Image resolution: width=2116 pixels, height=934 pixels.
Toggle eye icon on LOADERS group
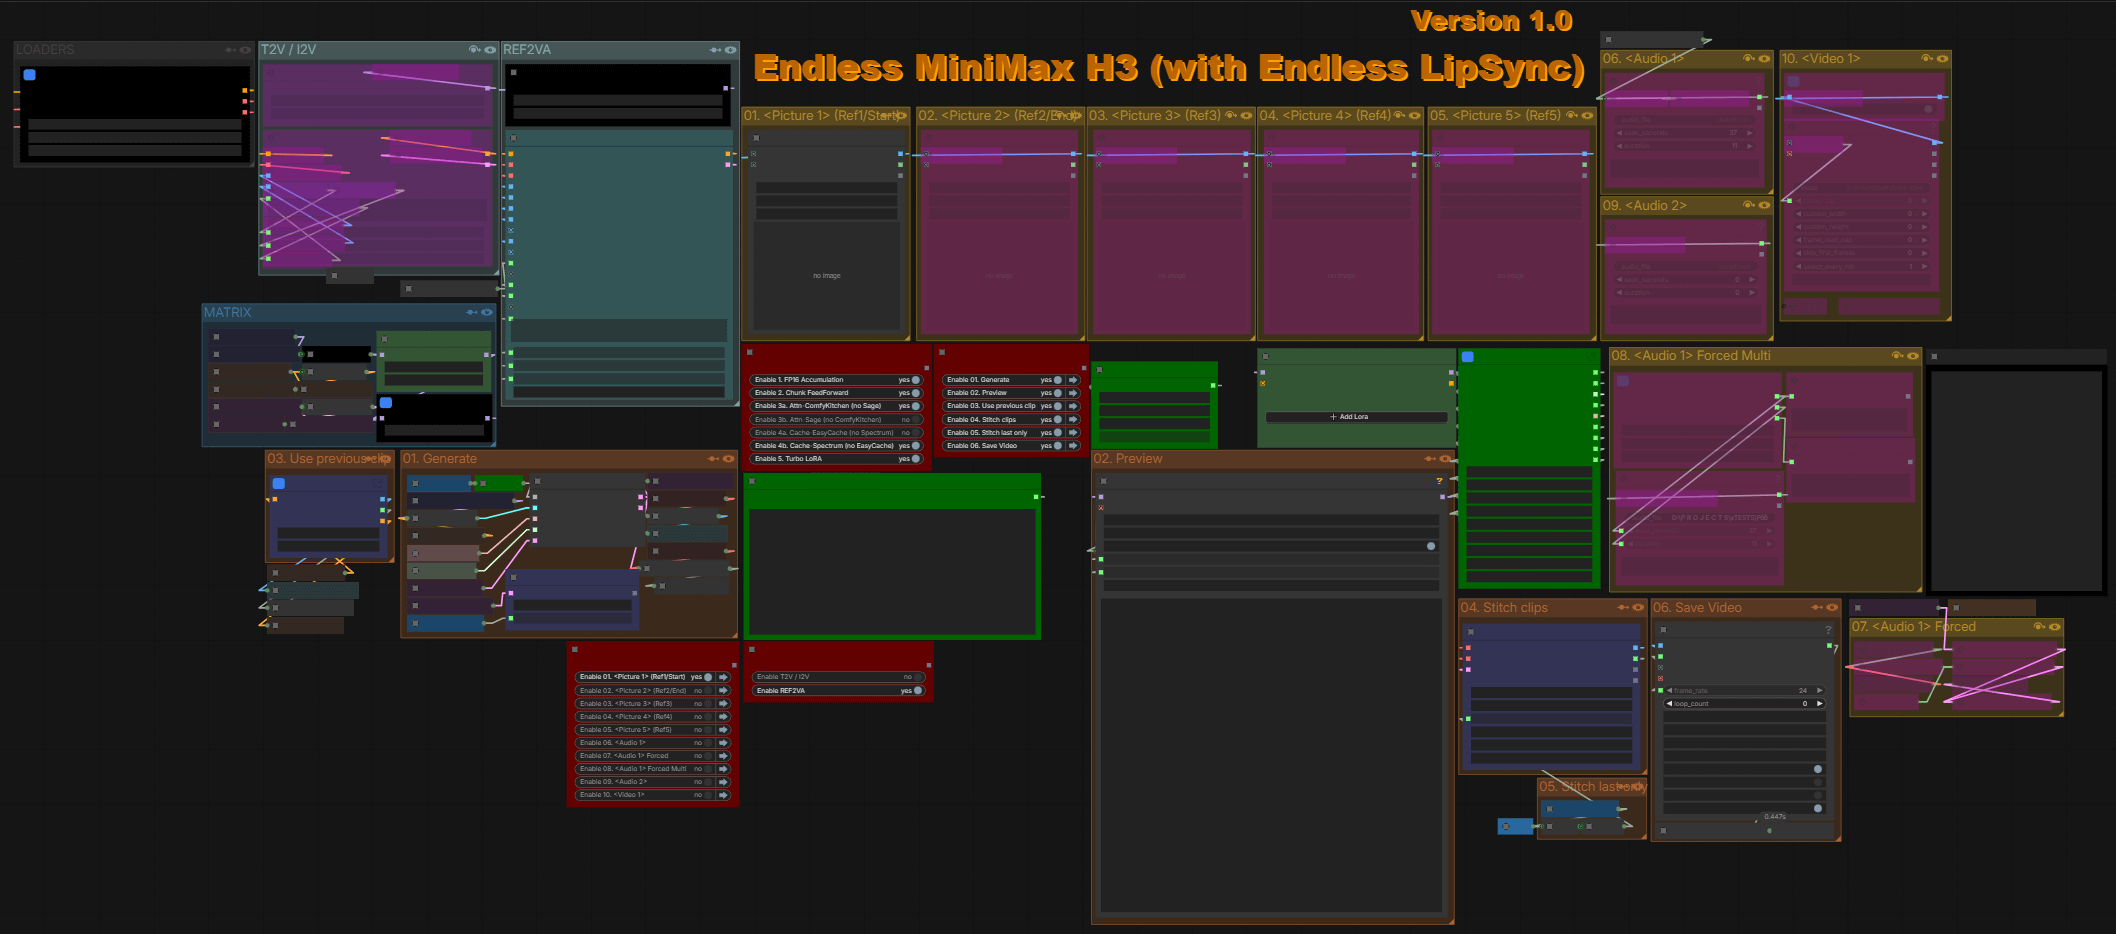pyautogui.click(x=245, y=50)
